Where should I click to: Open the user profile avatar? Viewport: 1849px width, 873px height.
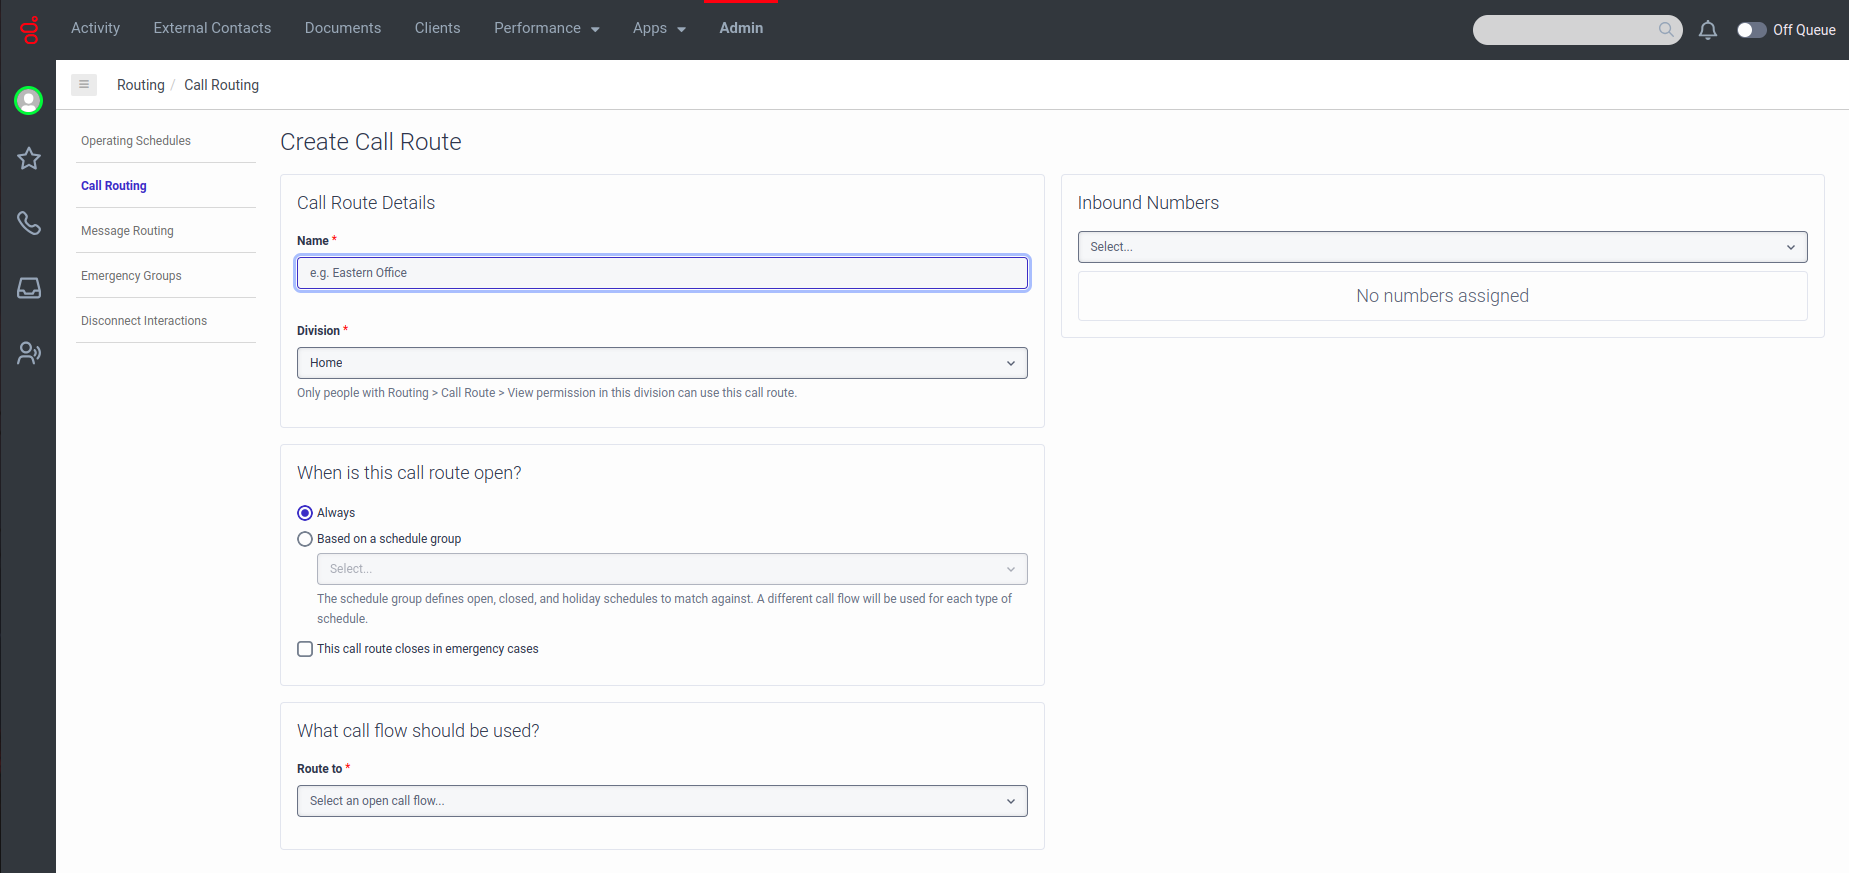[29, 100]
